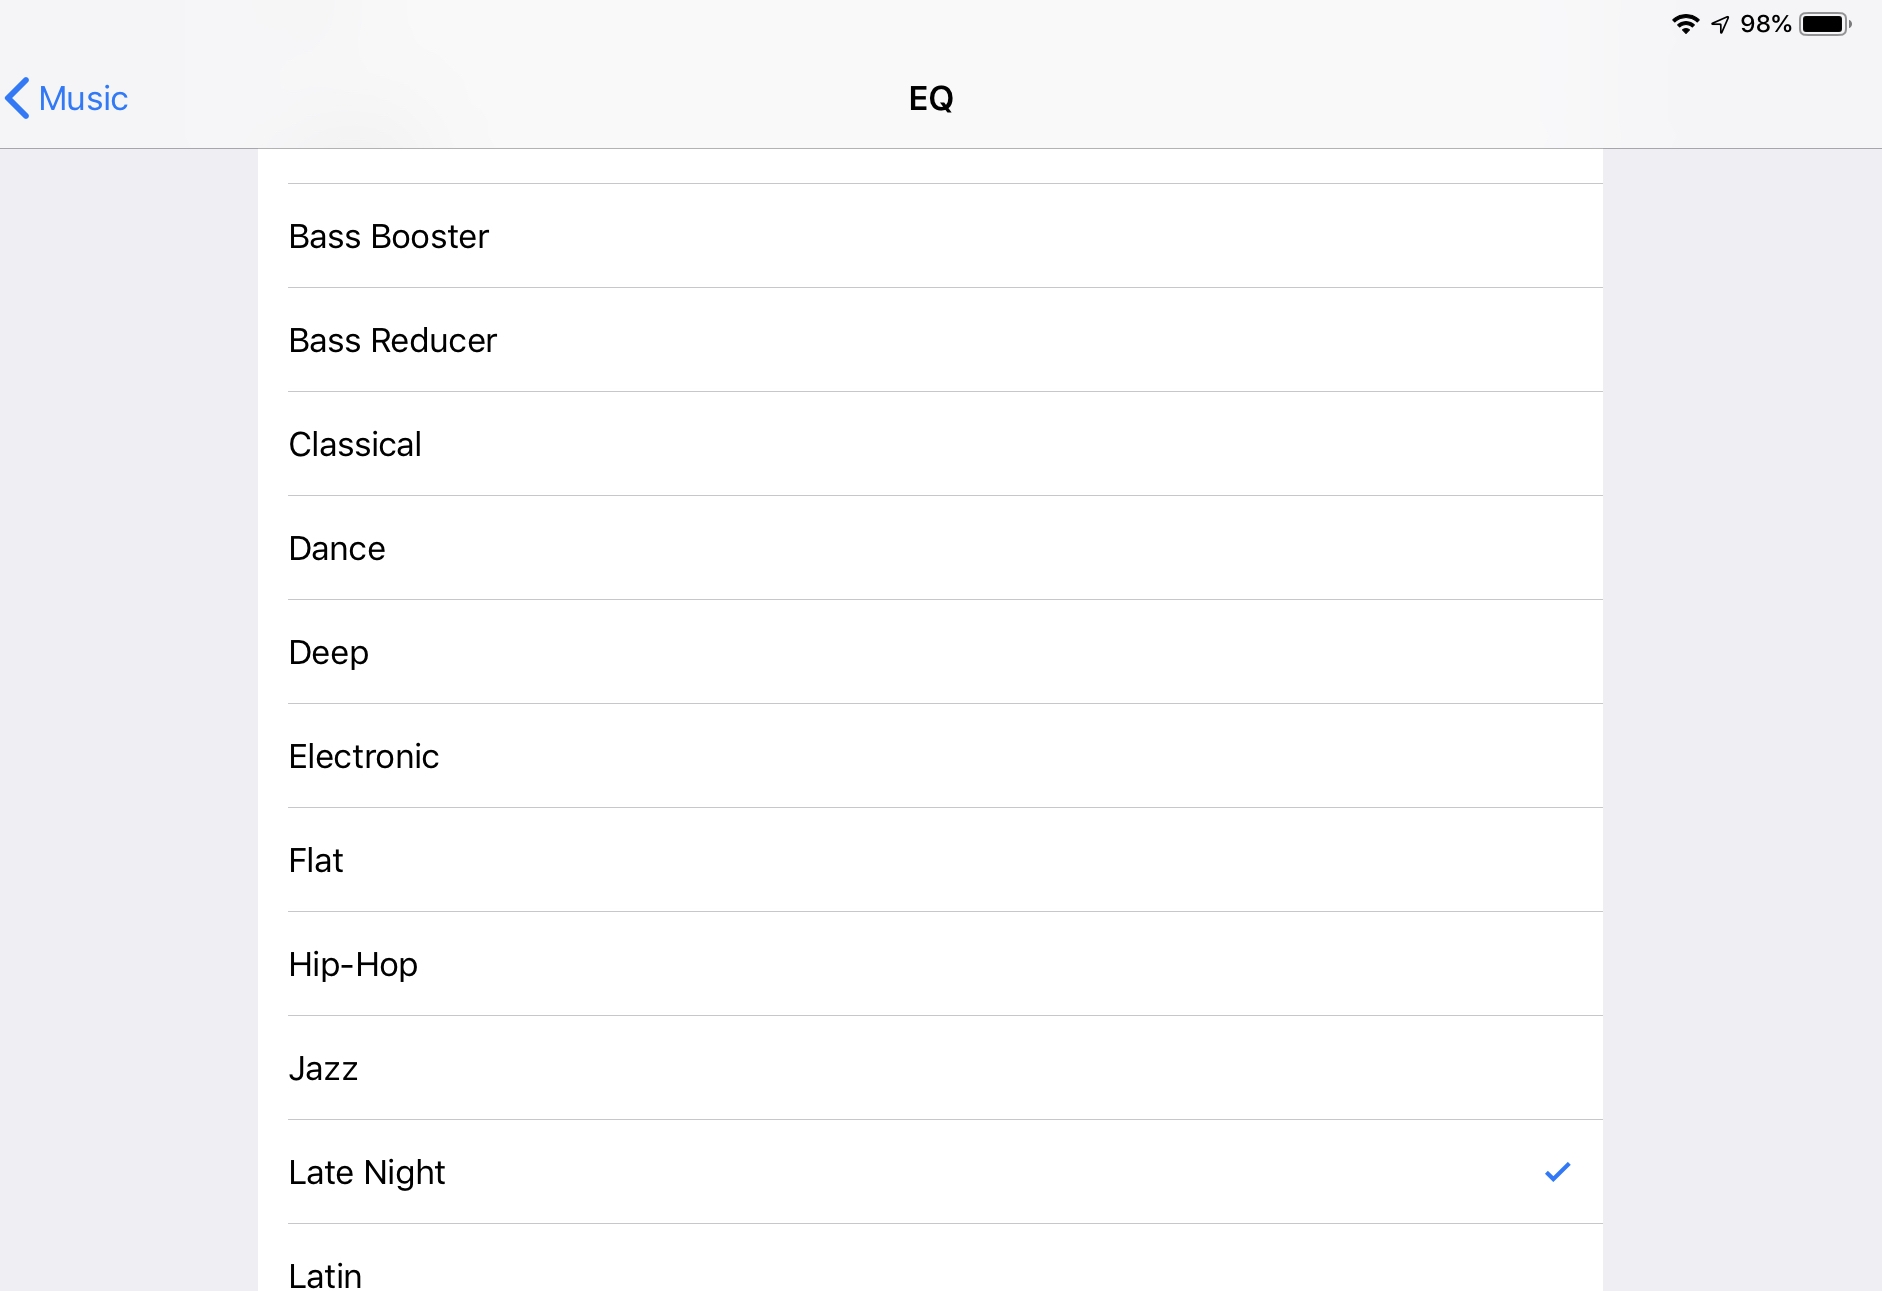This screenshot has height=1291, width=1882.
Task: Switch to the Electronic EQ preset
Action: [x=363, y=756]
